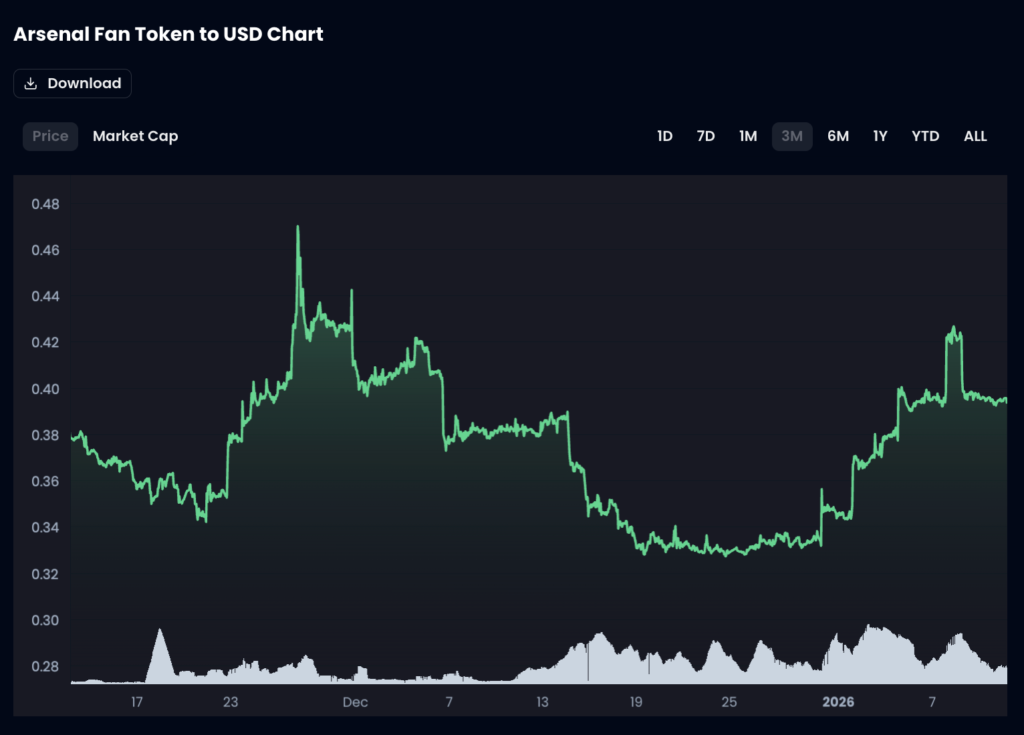The height and width of the screenshot is (735, 1024).
Task: Select the 1D time range
Action: 665,136
